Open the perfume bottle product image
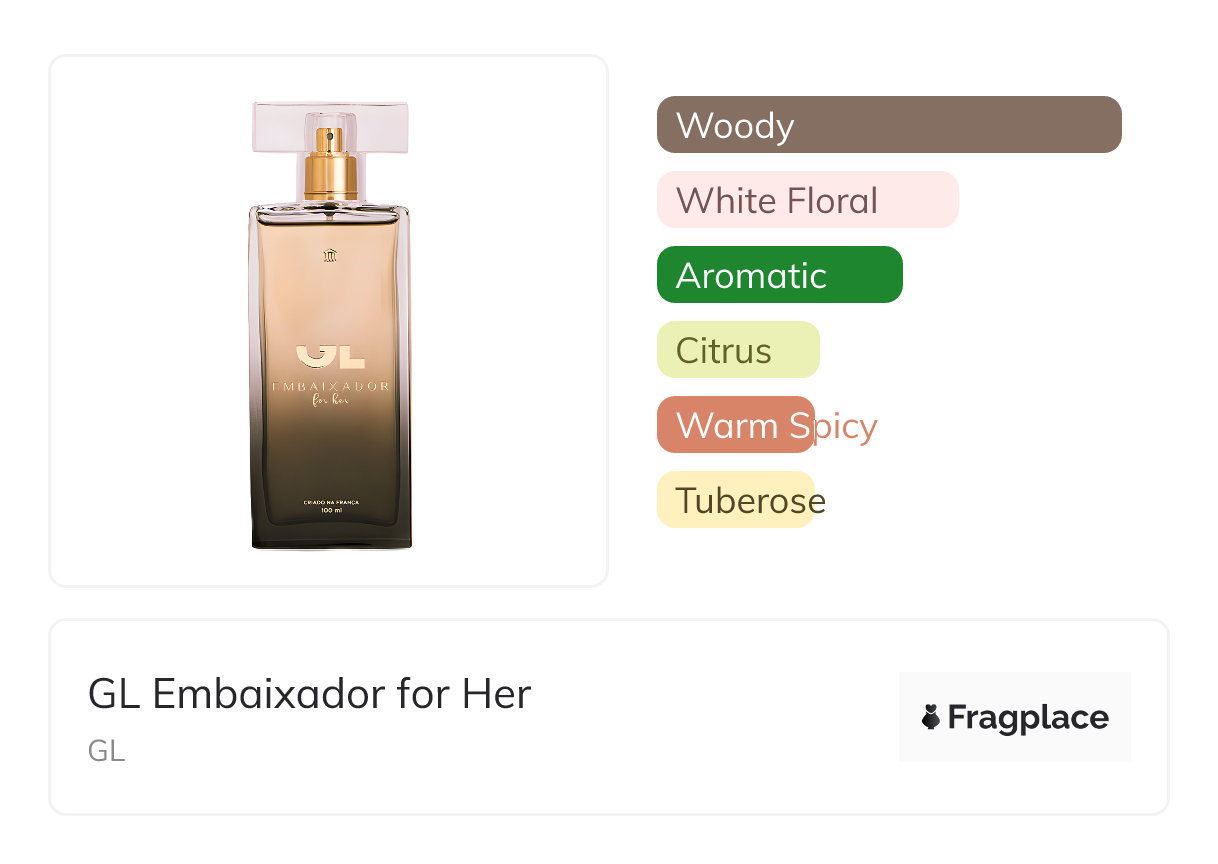 tap(330, 324)
